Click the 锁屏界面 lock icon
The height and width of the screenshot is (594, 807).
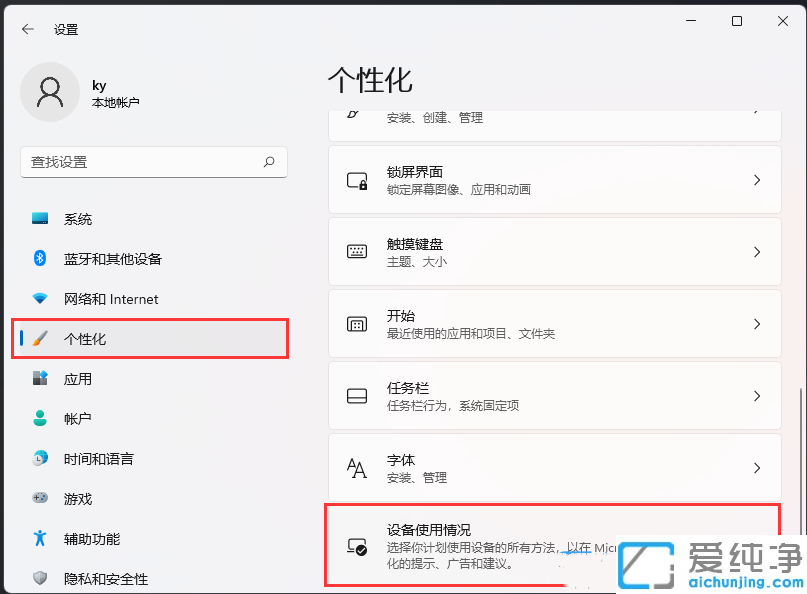click(357, 179)
